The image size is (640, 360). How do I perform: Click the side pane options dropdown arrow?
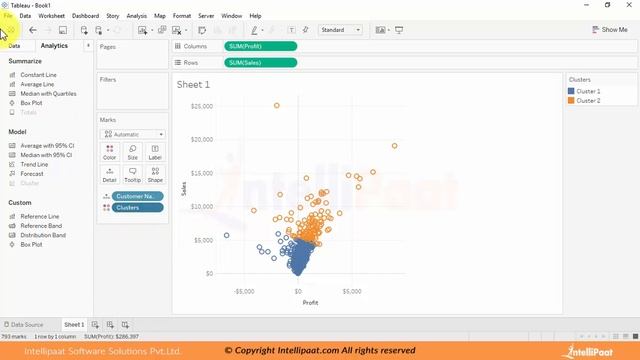88,46
